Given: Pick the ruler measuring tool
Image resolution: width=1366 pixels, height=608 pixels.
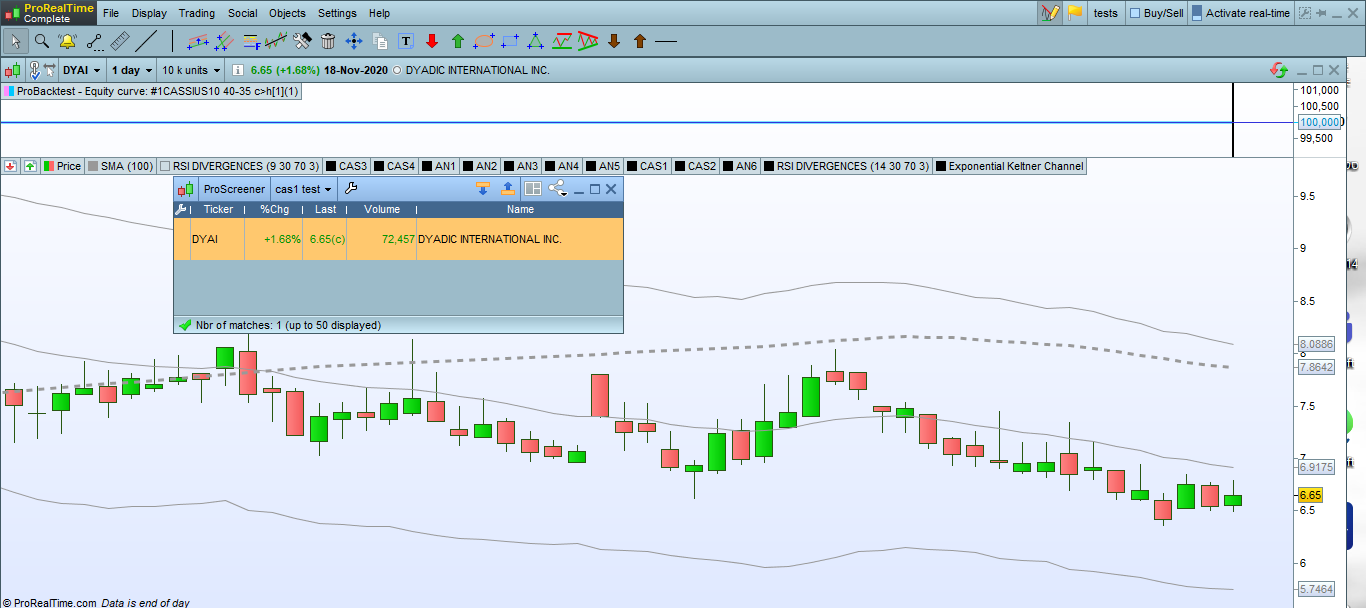Looking at the screenshot, I should [119, 41].
